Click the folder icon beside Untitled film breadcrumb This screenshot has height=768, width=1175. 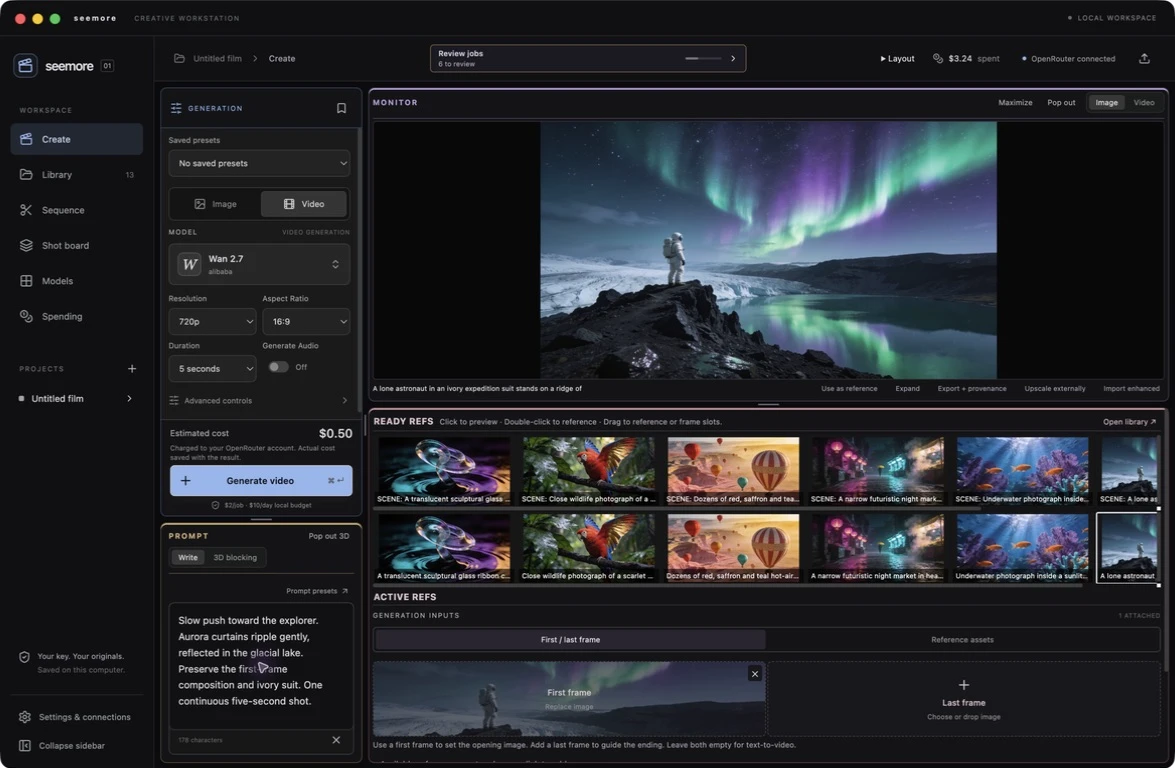click(x=179, y=58)
